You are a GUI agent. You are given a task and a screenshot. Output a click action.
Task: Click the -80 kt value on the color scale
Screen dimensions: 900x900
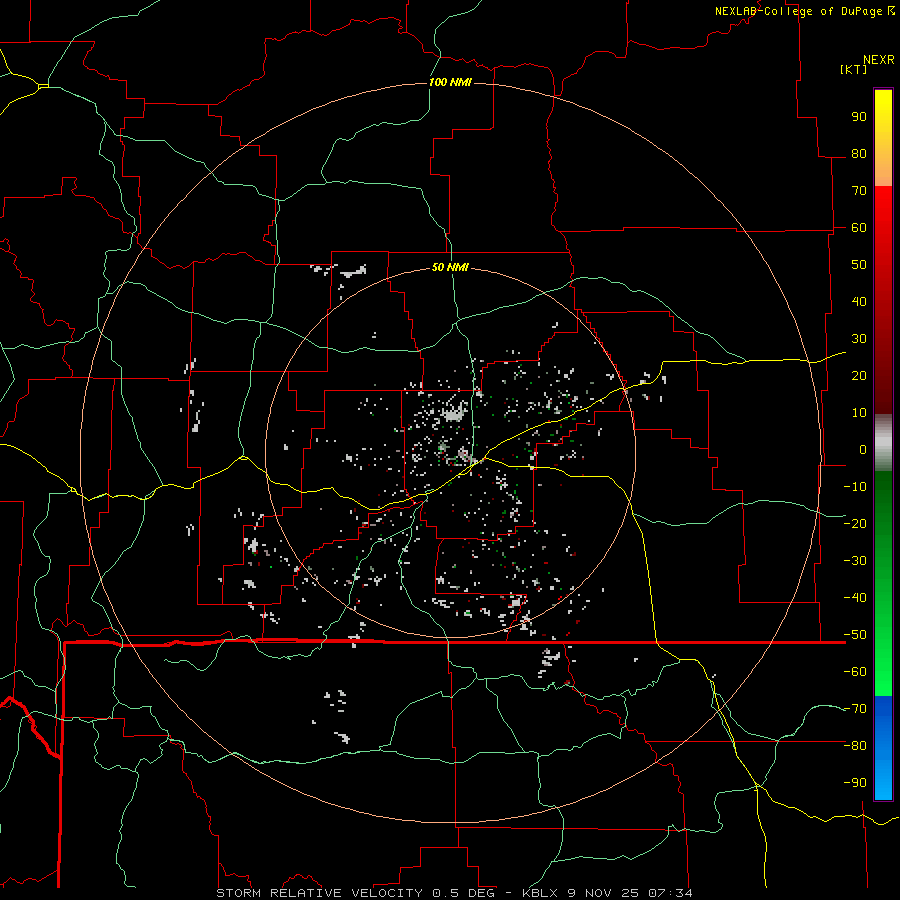[855, 746]
